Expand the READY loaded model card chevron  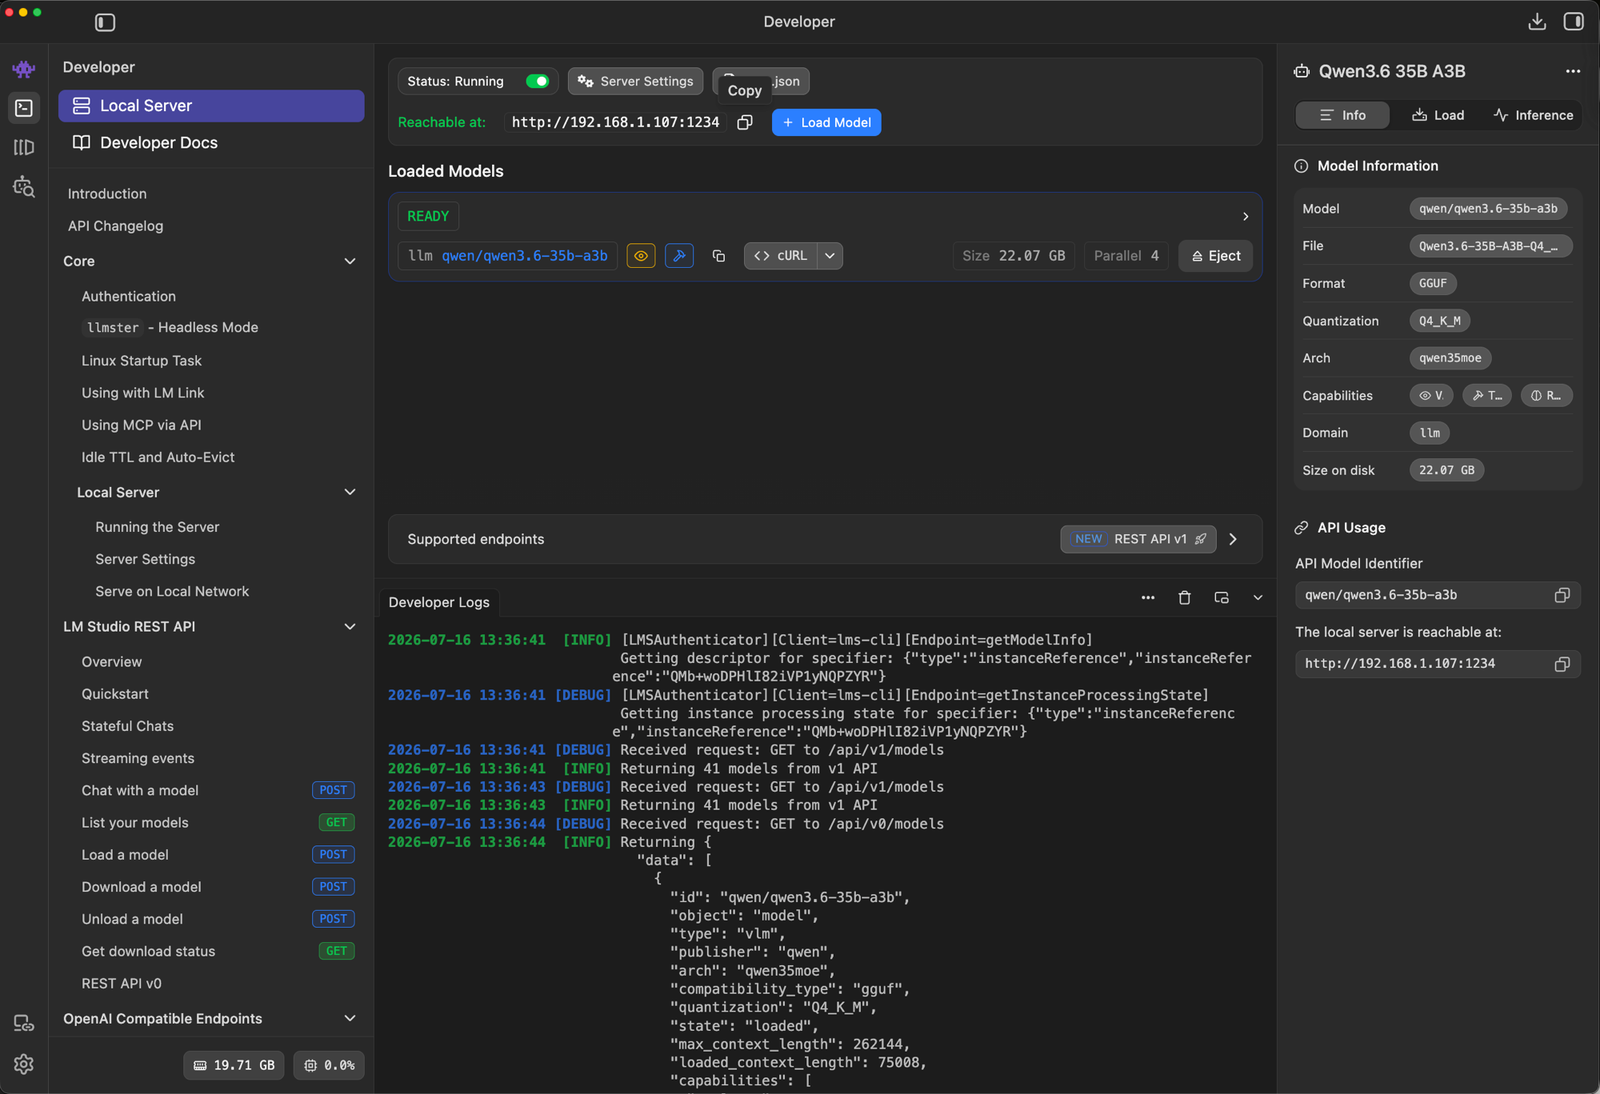(x=1245, y=216)
